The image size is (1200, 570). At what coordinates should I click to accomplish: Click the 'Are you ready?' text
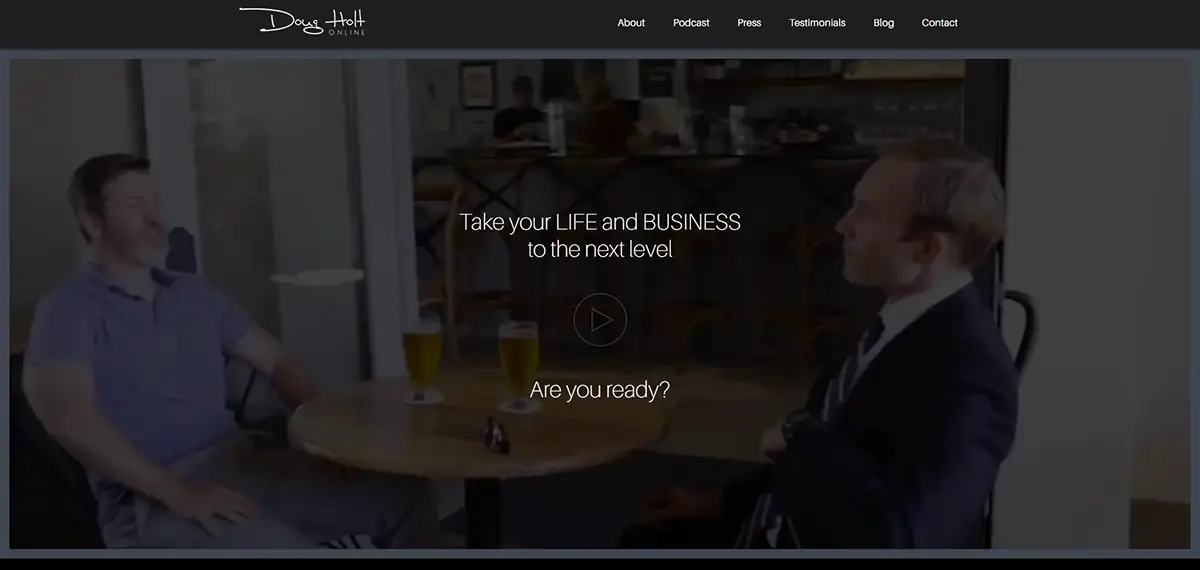(600, 390)
